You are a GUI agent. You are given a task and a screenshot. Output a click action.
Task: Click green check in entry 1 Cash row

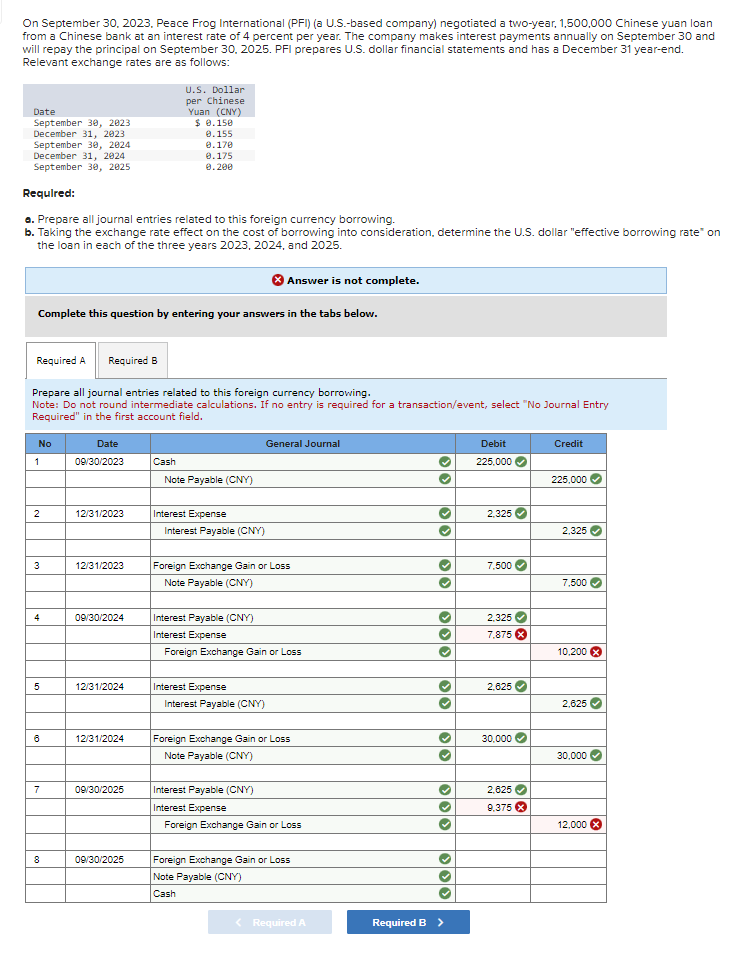446,462
